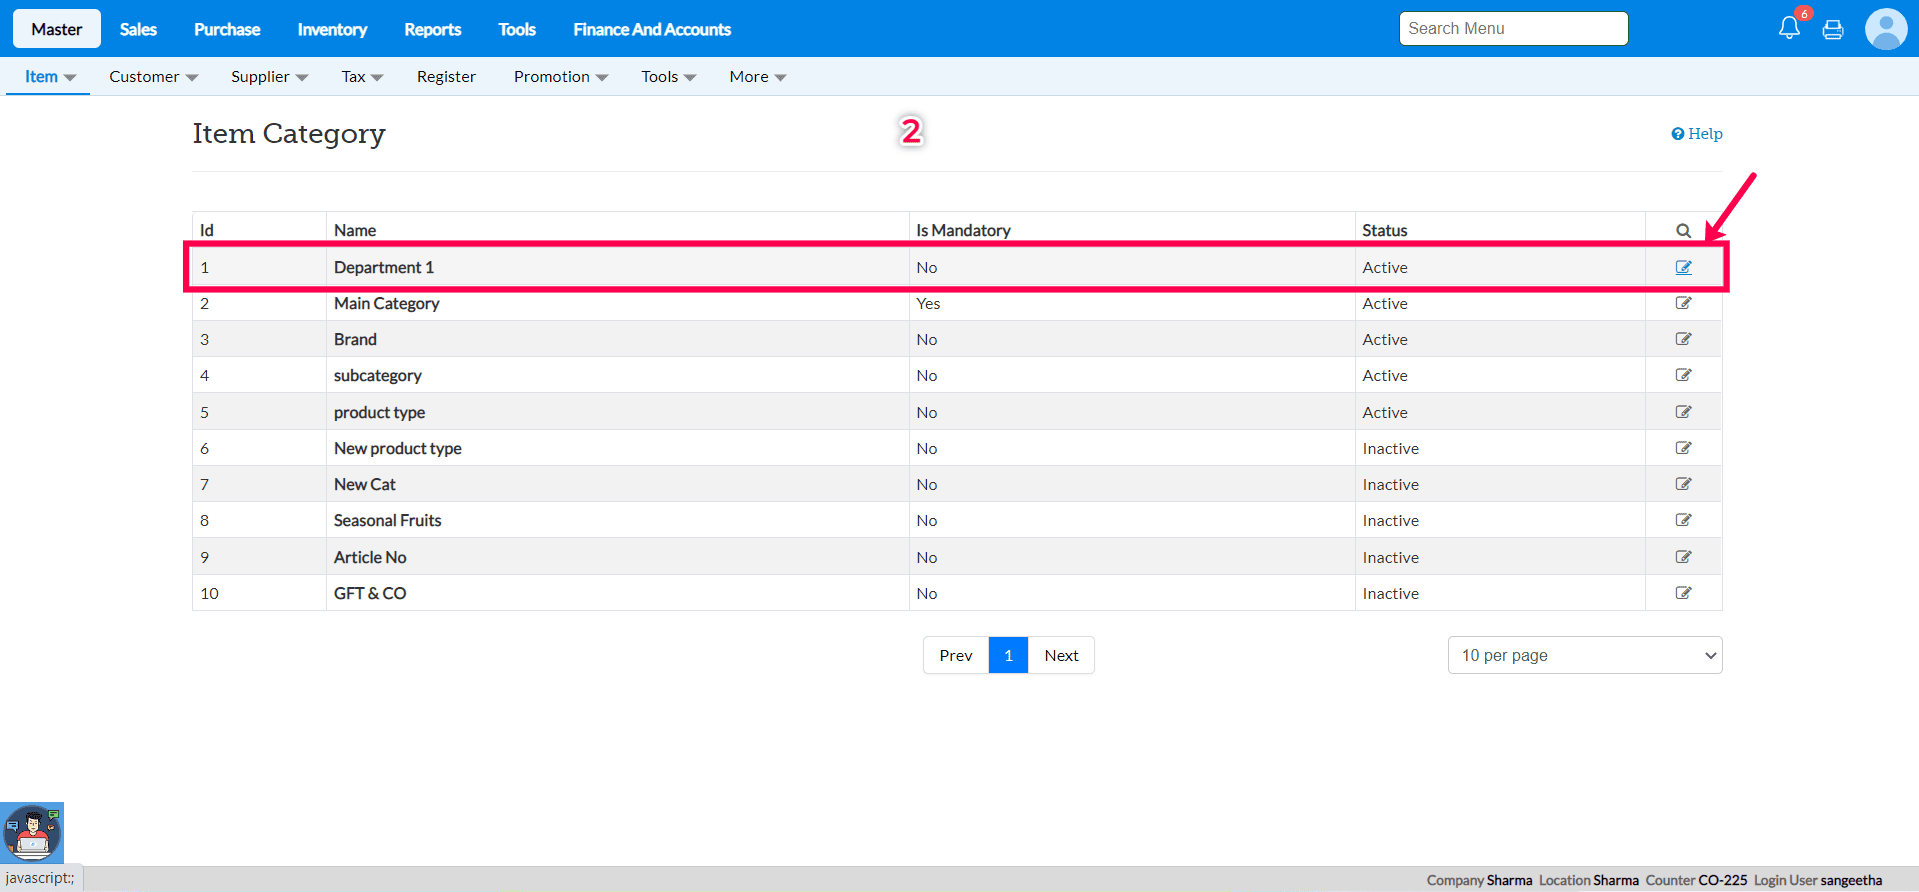
Task: Click the printer icon in header
Action: [1833, 30]
